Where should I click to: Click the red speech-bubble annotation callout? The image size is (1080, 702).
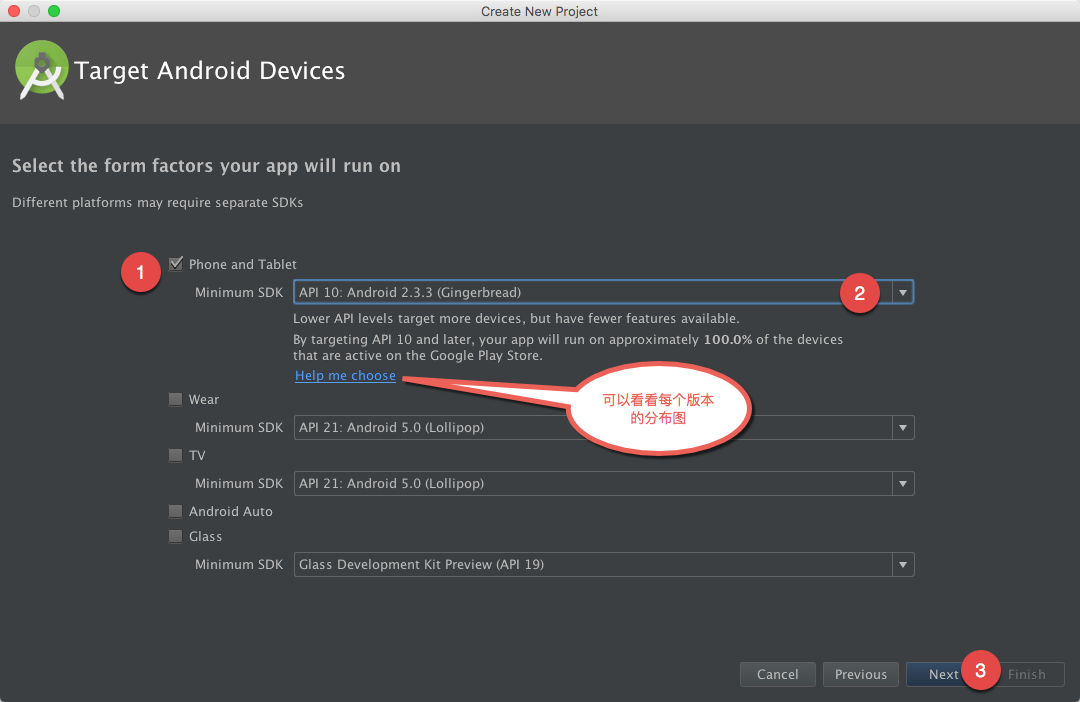(x=659, y=407)
